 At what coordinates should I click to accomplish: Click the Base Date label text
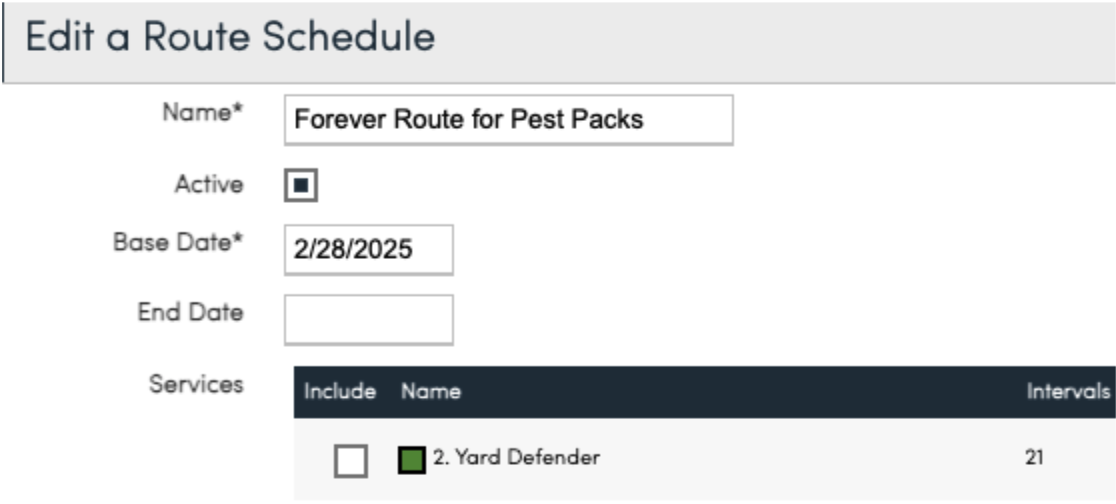click(173, 243)
